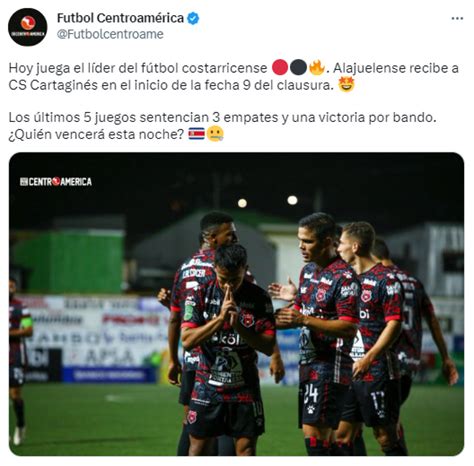Click the number 24 on player's shorts

point(311,395)
